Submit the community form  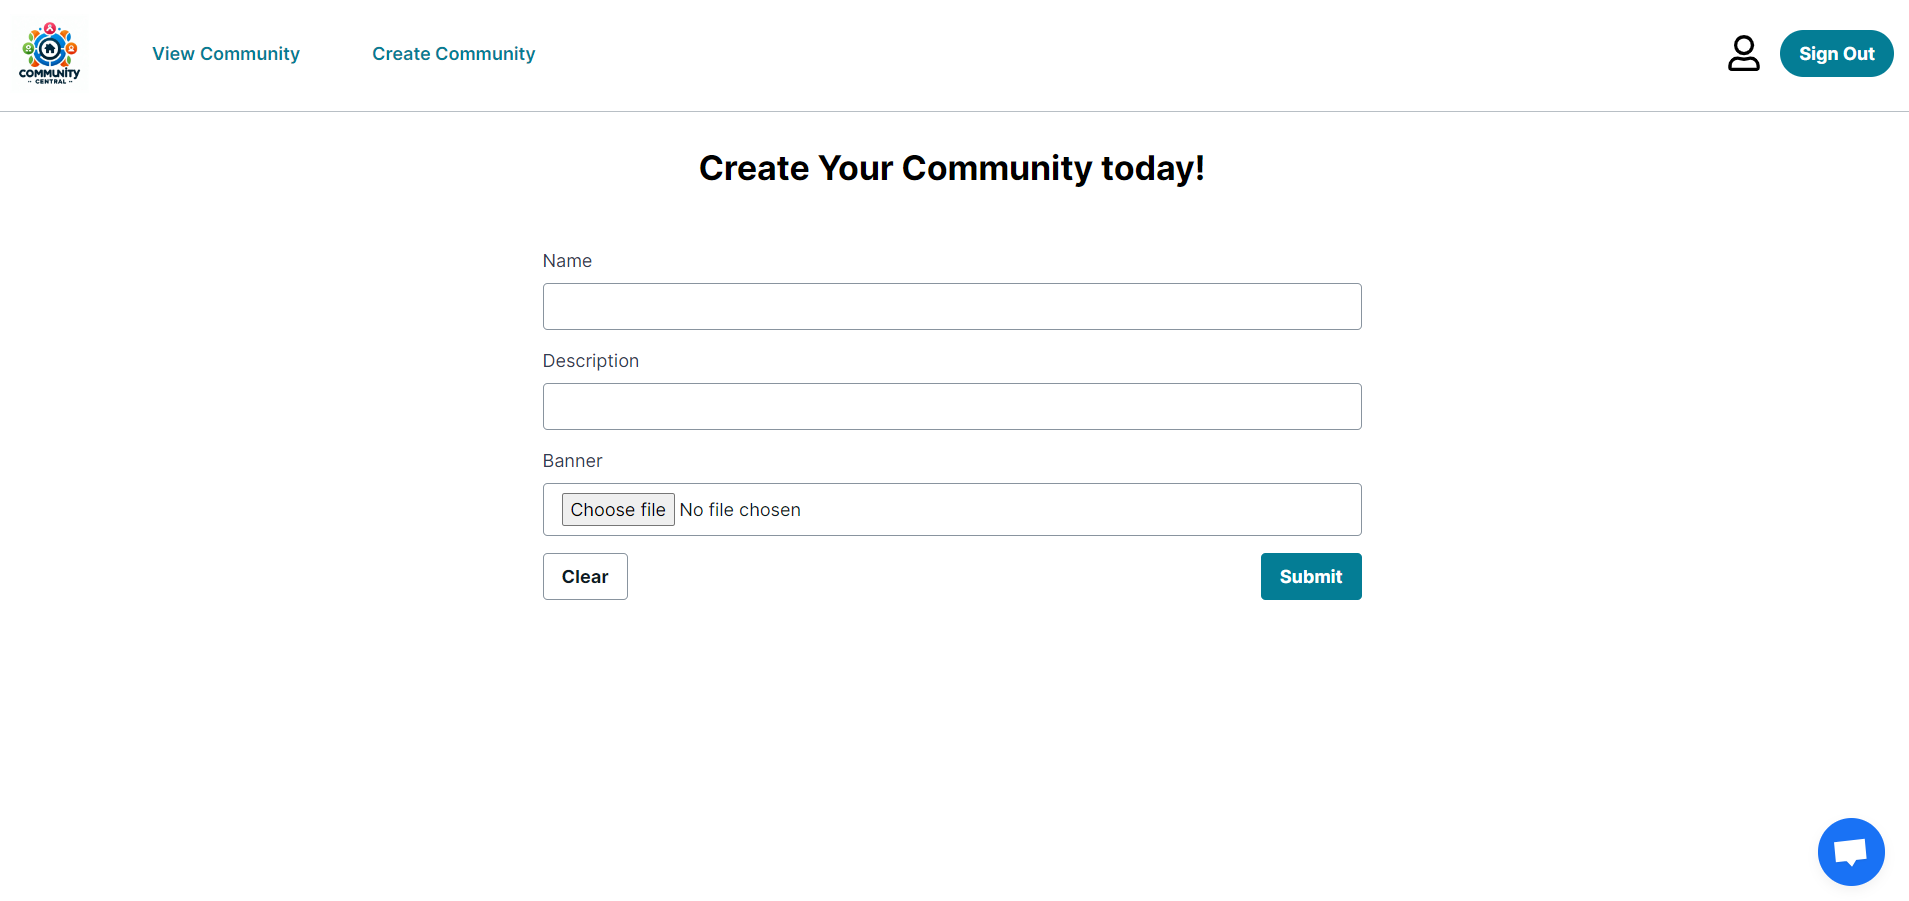[1310, 577]
